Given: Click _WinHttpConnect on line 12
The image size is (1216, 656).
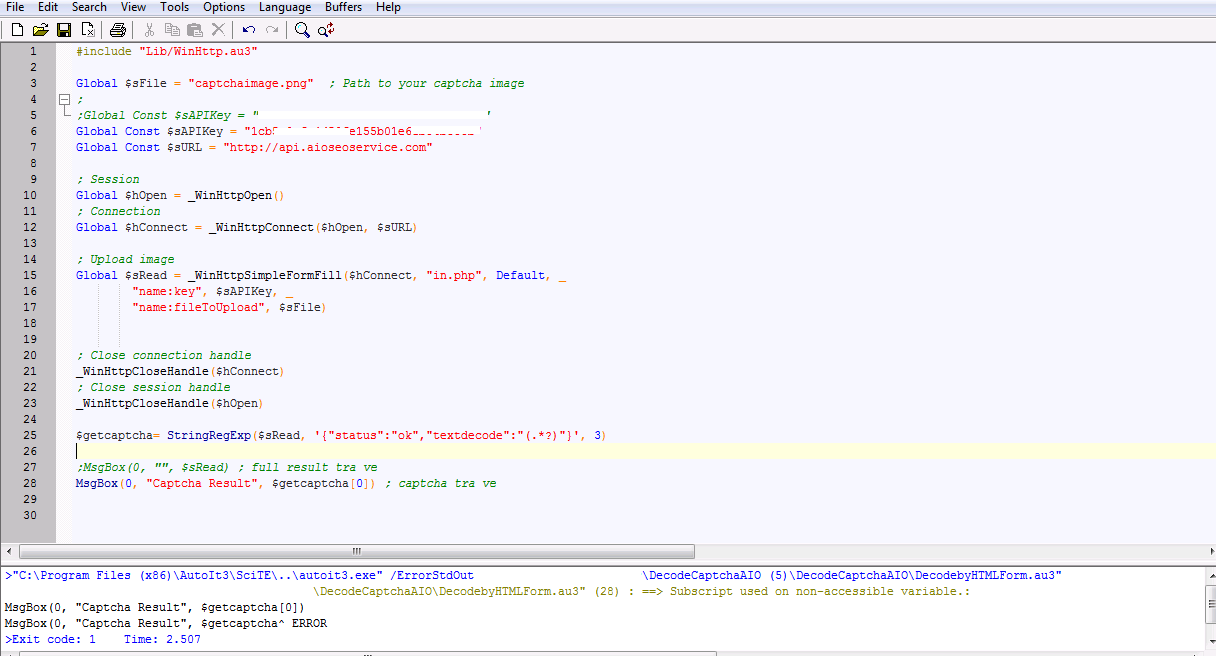Looking at the screenshot, I should pos(262,227).
